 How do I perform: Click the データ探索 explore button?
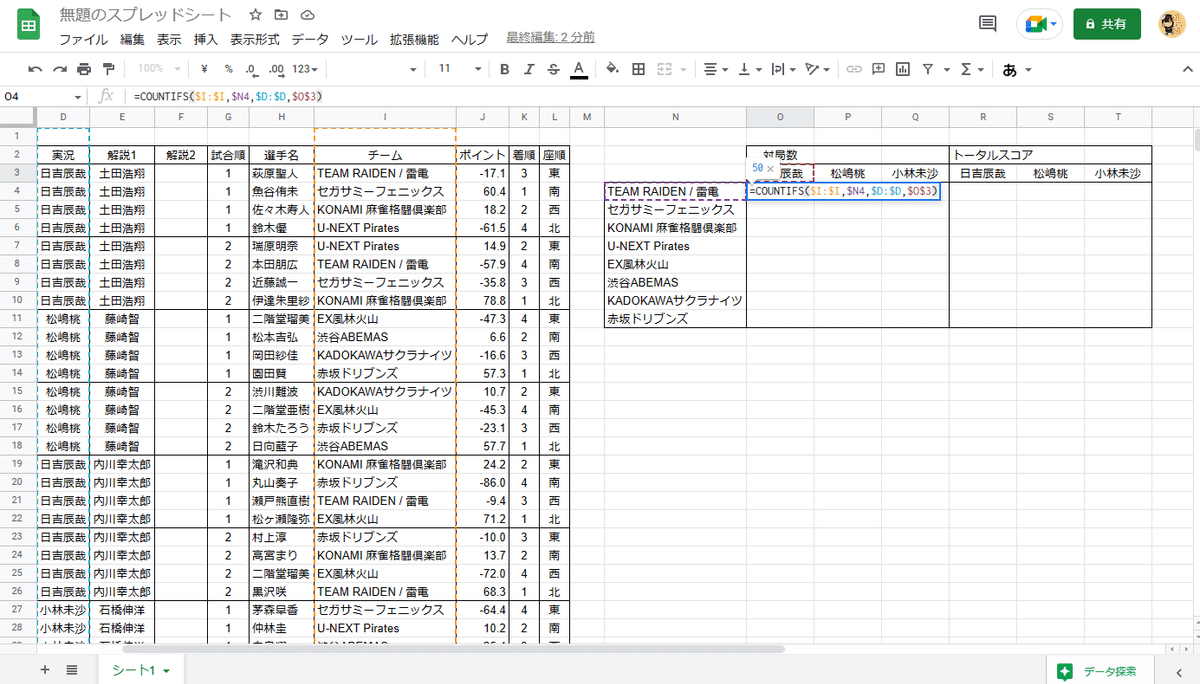[x=1096, y=671]
